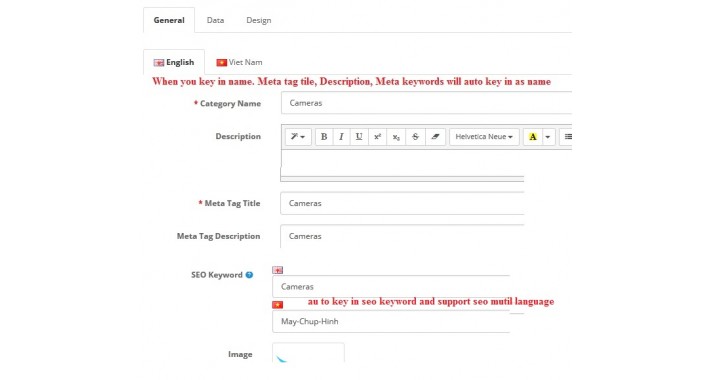710x380 pixels.
Task: Click the SEO Keyword label text
Action: coord(217,274)
